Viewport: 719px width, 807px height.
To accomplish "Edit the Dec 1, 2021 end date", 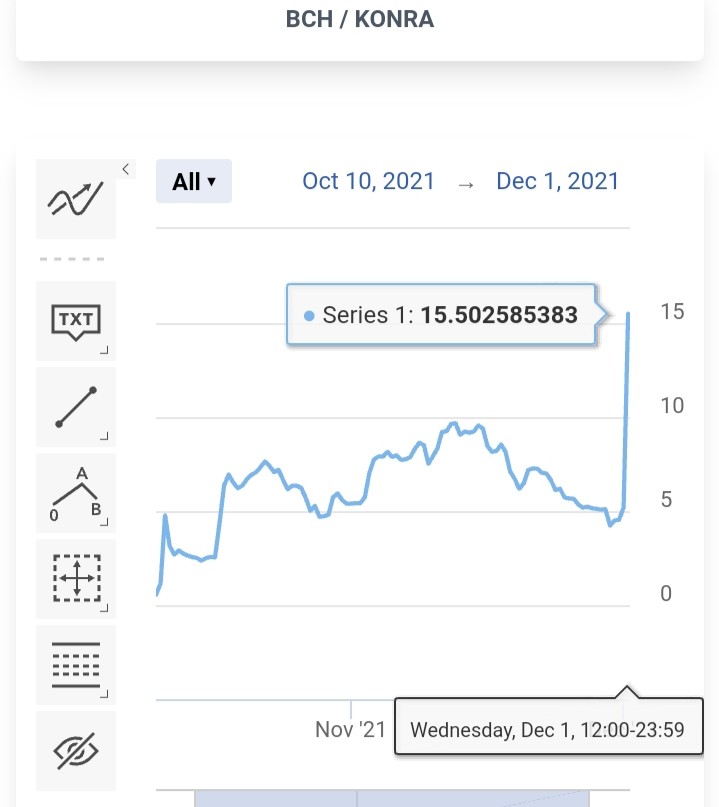I will [x=557, y=181].
